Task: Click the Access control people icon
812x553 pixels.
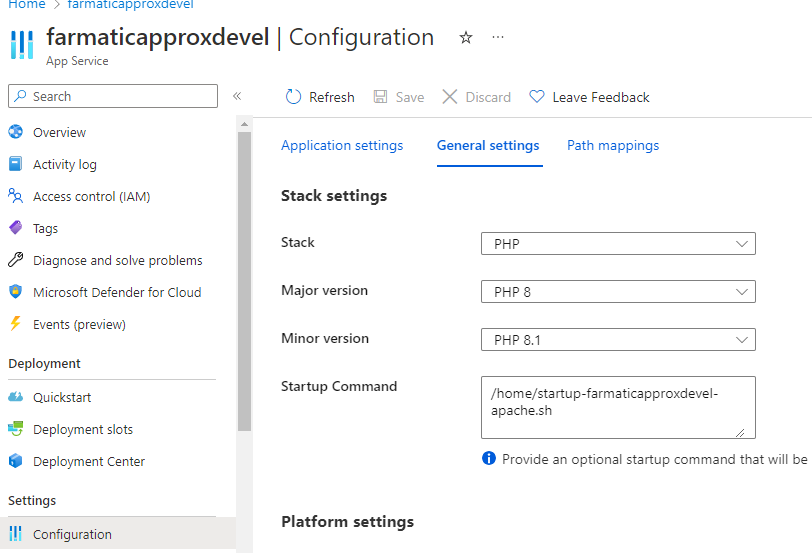Action: pos(16,196)
